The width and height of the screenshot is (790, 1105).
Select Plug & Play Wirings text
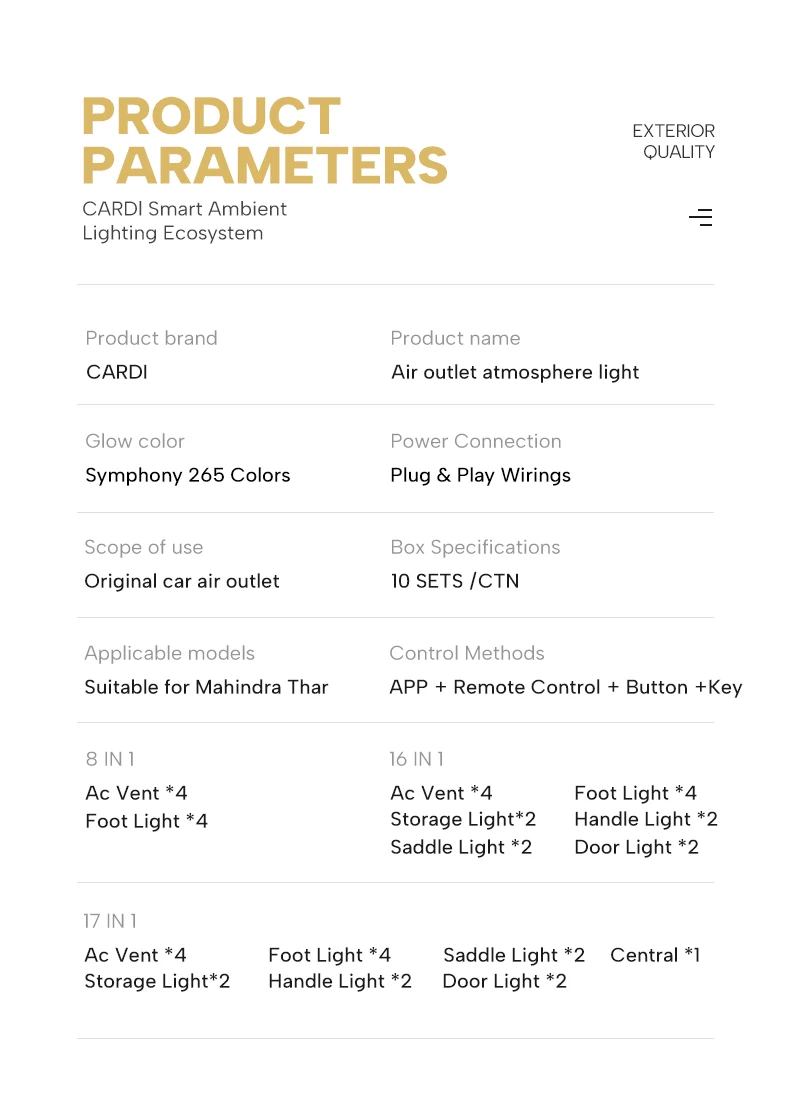click(480, 475)
